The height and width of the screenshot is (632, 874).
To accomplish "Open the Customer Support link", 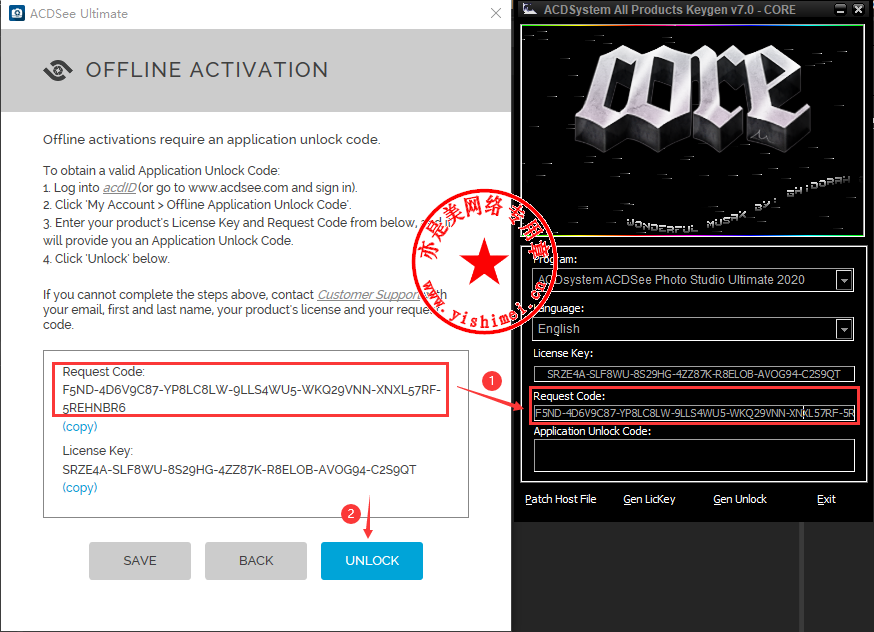I will tap(368, 294).
